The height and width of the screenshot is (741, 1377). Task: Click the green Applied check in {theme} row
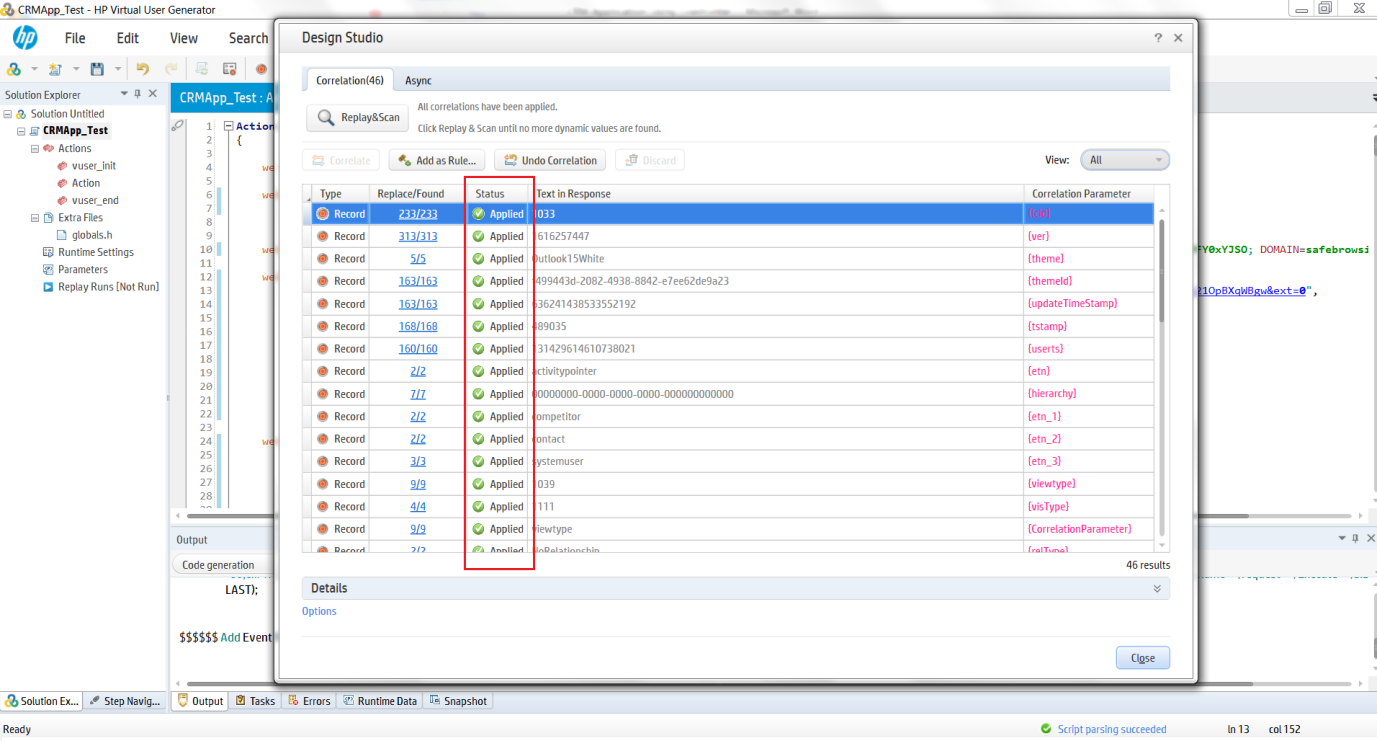[x=479, y=259]
